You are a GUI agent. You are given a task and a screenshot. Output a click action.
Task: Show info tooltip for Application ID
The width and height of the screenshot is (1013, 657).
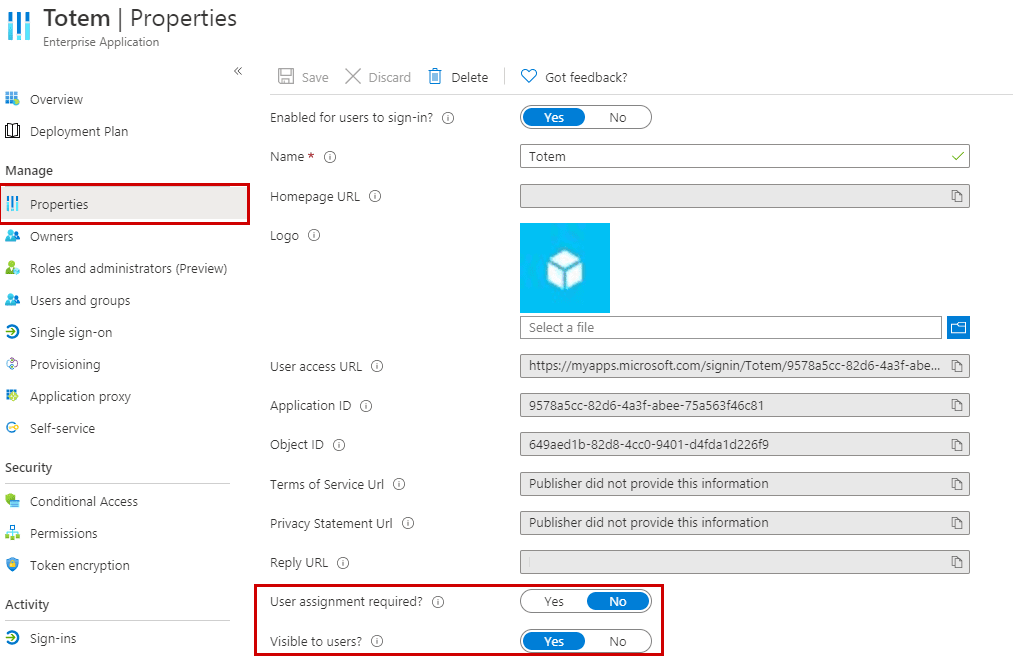[x=366, y=406]
